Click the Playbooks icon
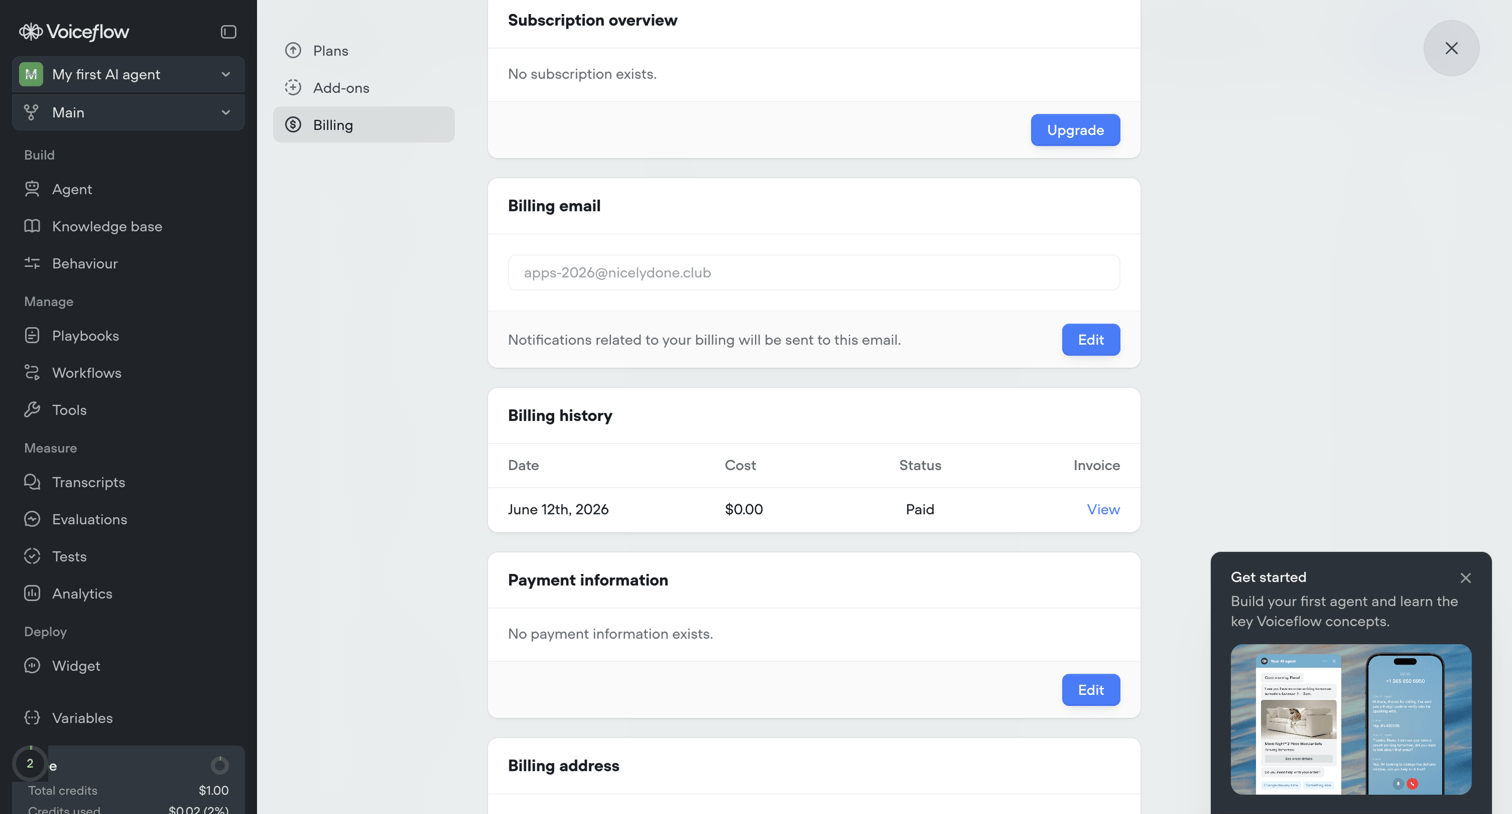The height and width of the screenshot is (814, 1512). [32, 335]
